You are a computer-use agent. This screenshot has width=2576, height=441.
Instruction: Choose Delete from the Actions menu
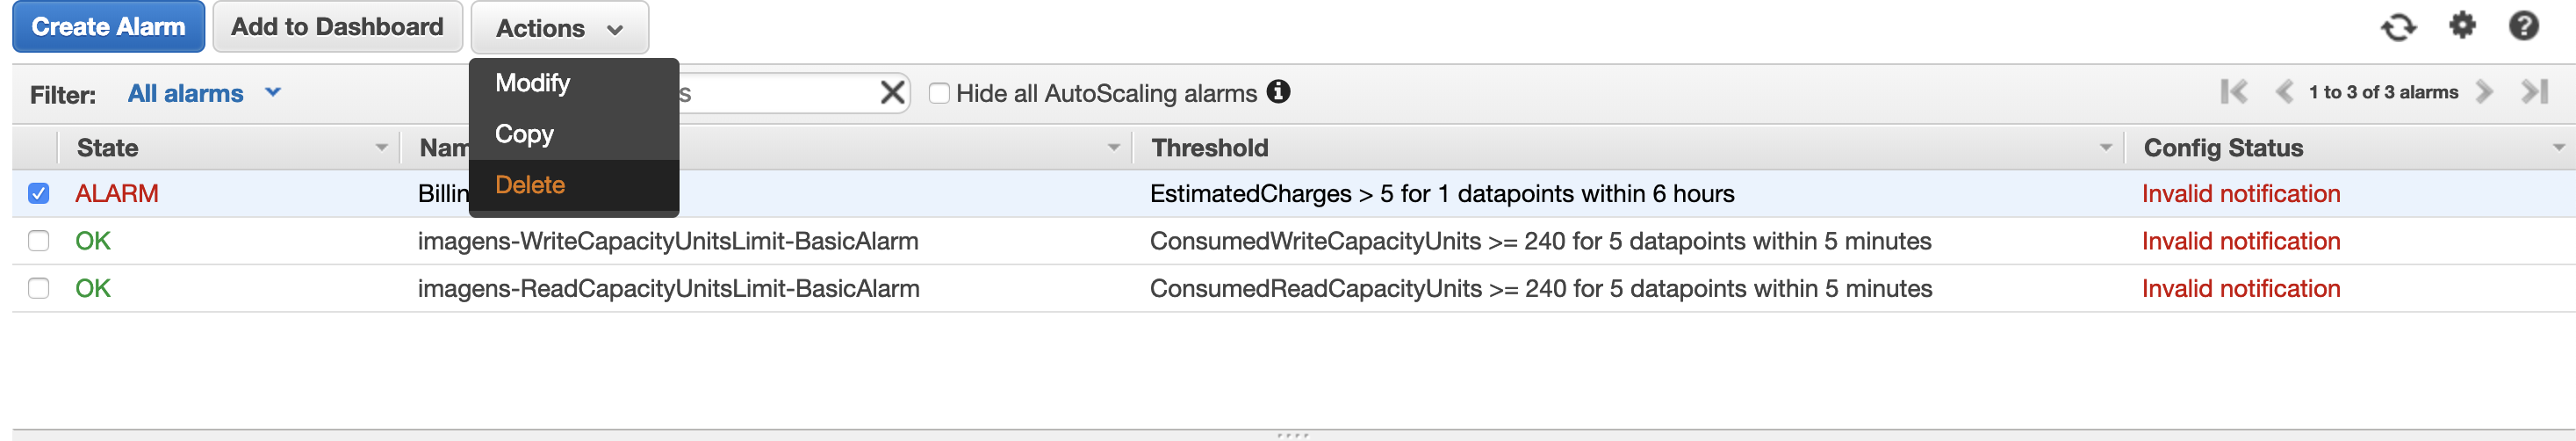pyautogui.click(x=530, y=185)
